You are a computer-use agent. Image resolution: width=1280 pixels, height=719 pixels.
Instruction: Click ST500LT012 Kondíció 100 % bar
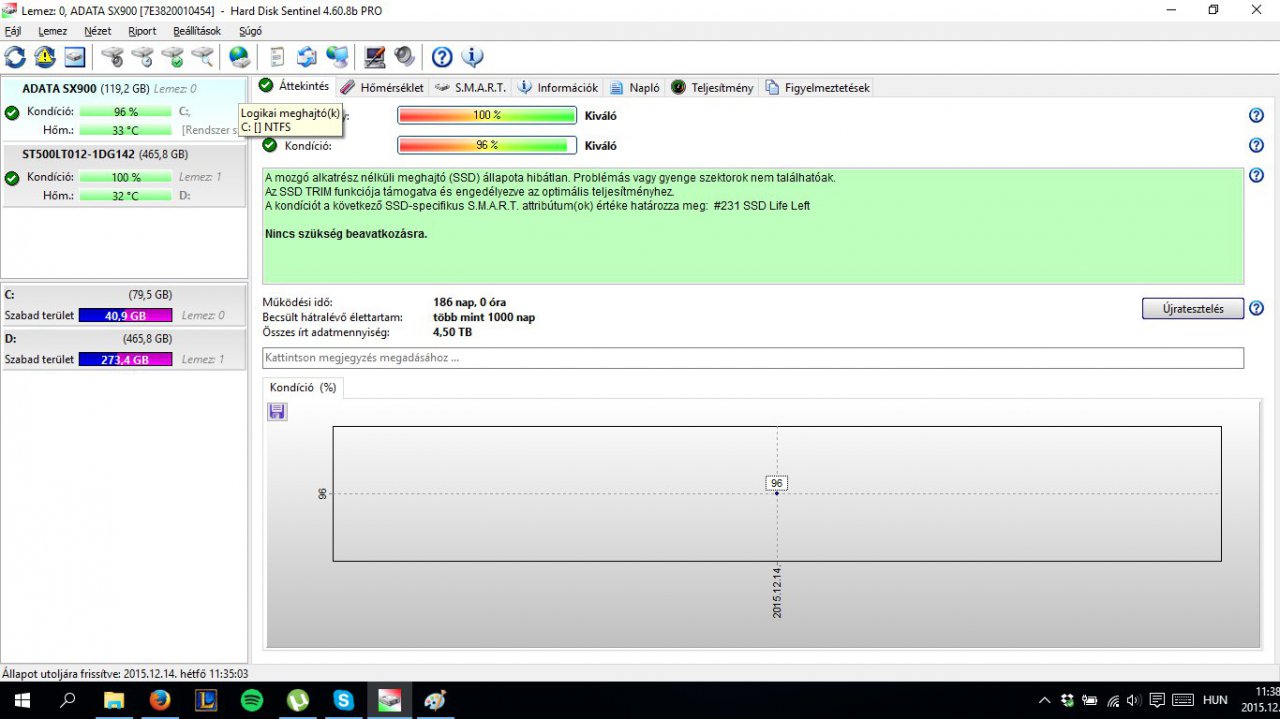(125, 177)
